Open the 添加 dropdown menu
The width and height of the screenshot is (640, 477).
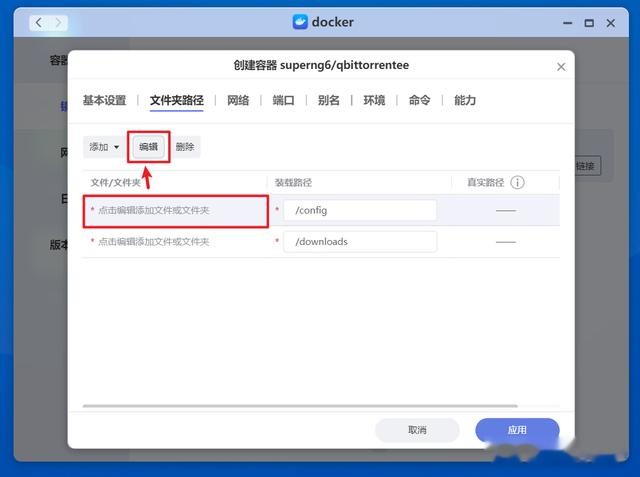104,147
